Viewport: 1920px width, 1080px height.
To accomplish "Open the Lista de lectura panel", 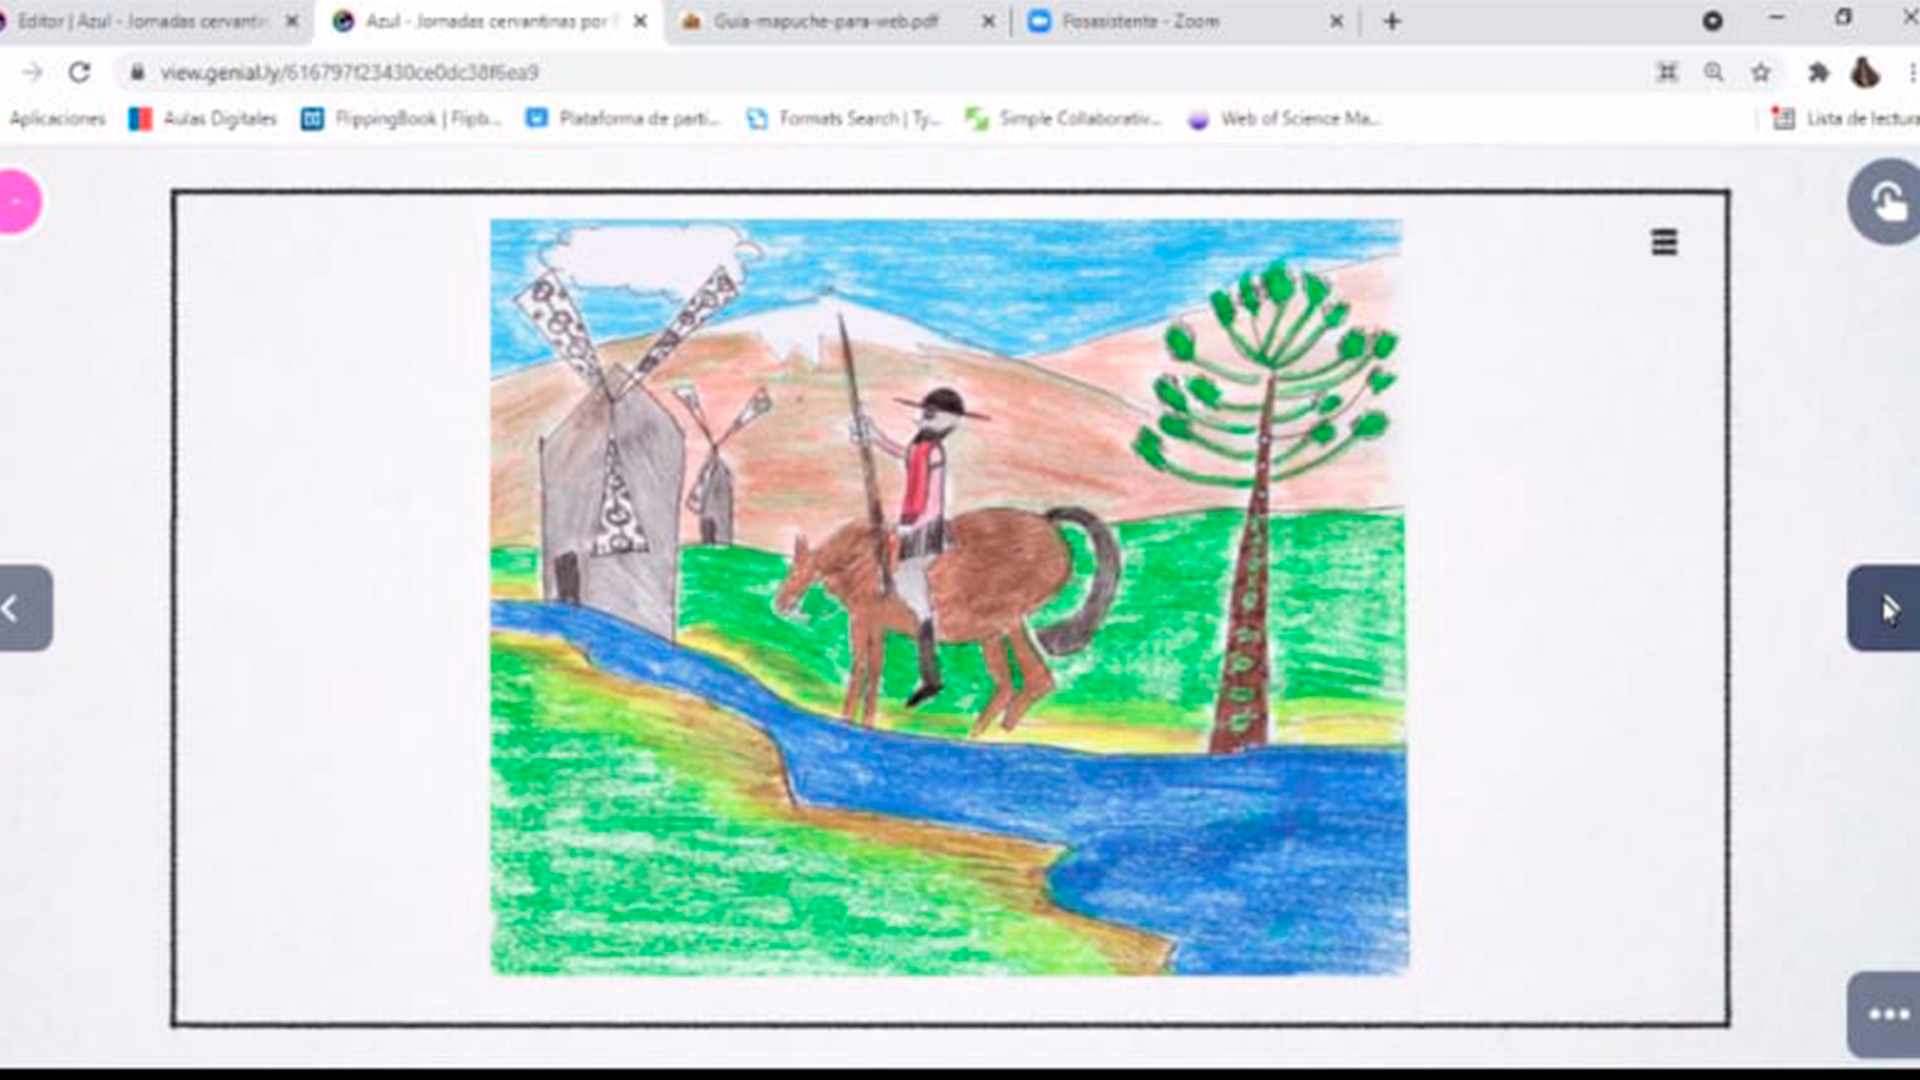I will [x=1846, y=119].
